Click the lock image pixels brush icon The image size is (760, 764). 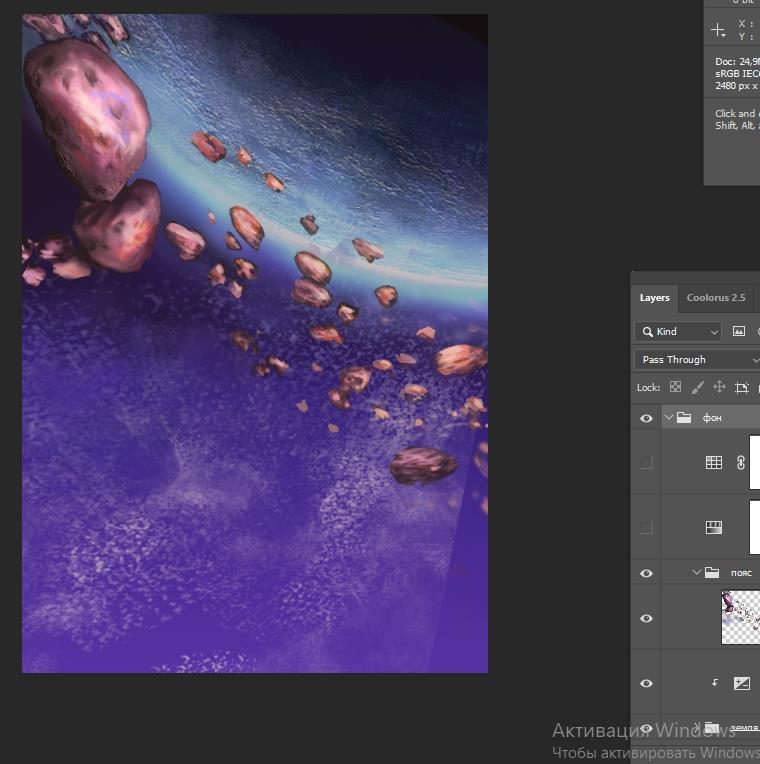tap(697, 387)
